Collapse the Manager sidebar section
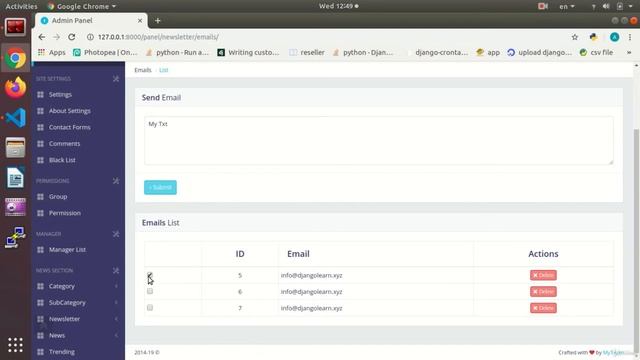640x360 pixels. (116, 234)
